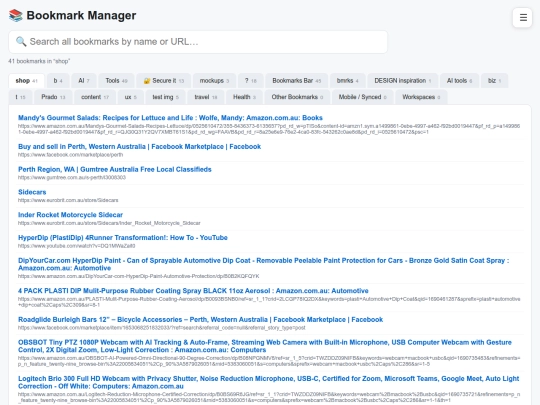Screen dimensions: 540x405
Task: Switch to the b folder tab
Action: click(x=58, y=81)
